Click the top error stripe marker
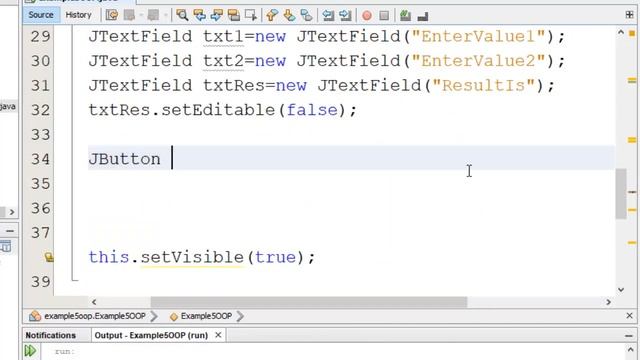Viewport: 640px width, 360px height. click(632, 34)
